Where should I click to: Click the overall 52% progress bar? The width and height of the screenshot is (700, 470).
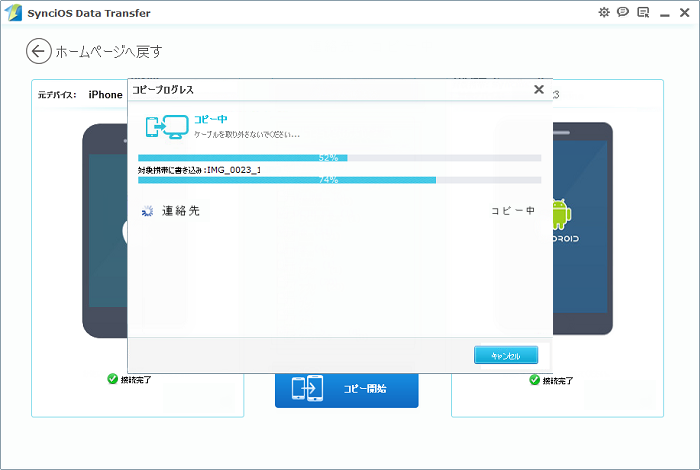coord(339,158)
